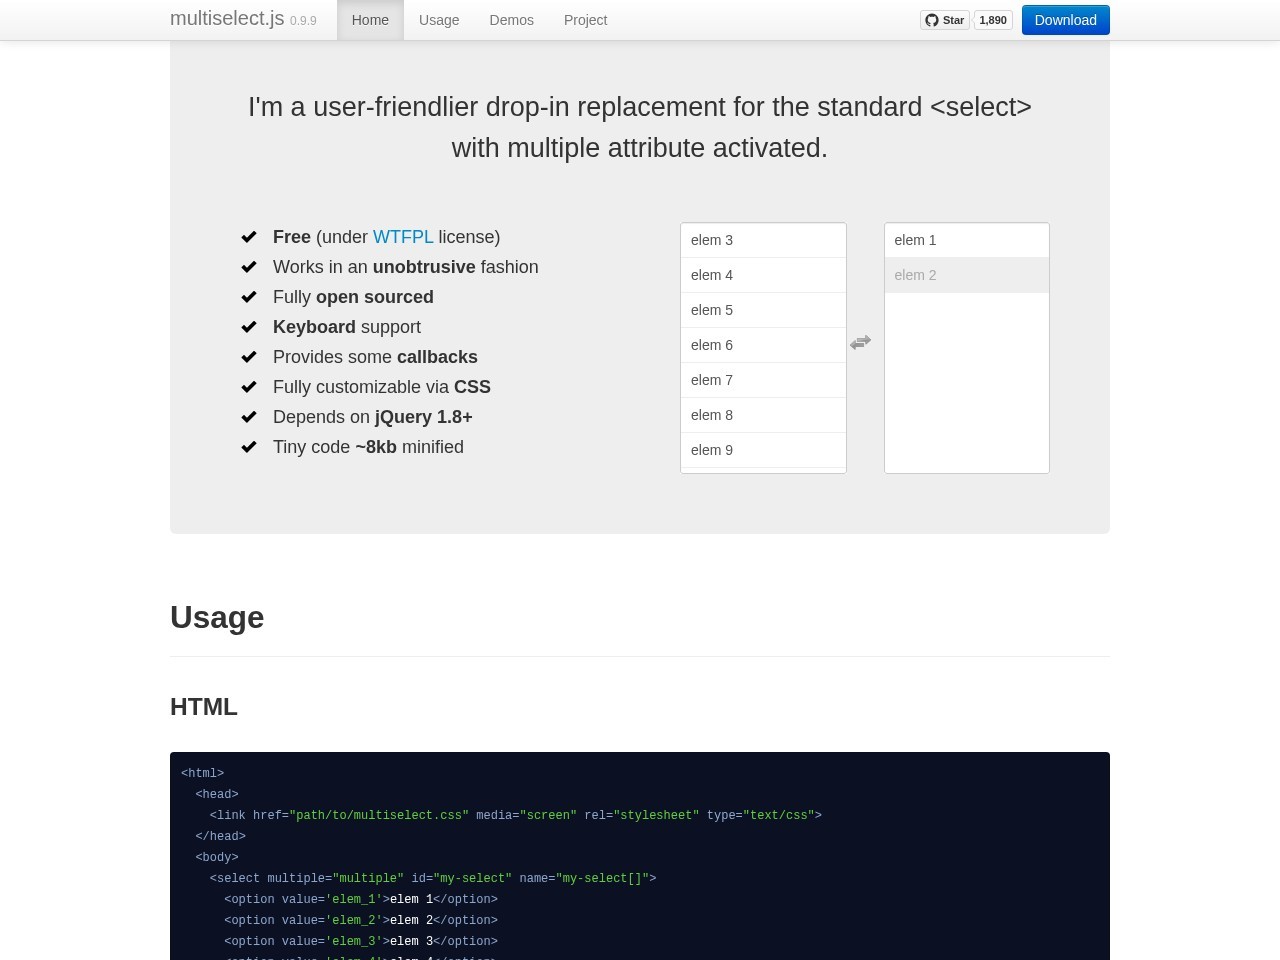Screen dimensions: 1280x960
Task: Click the swap arrows icon between lists
Action: point(860,342)
